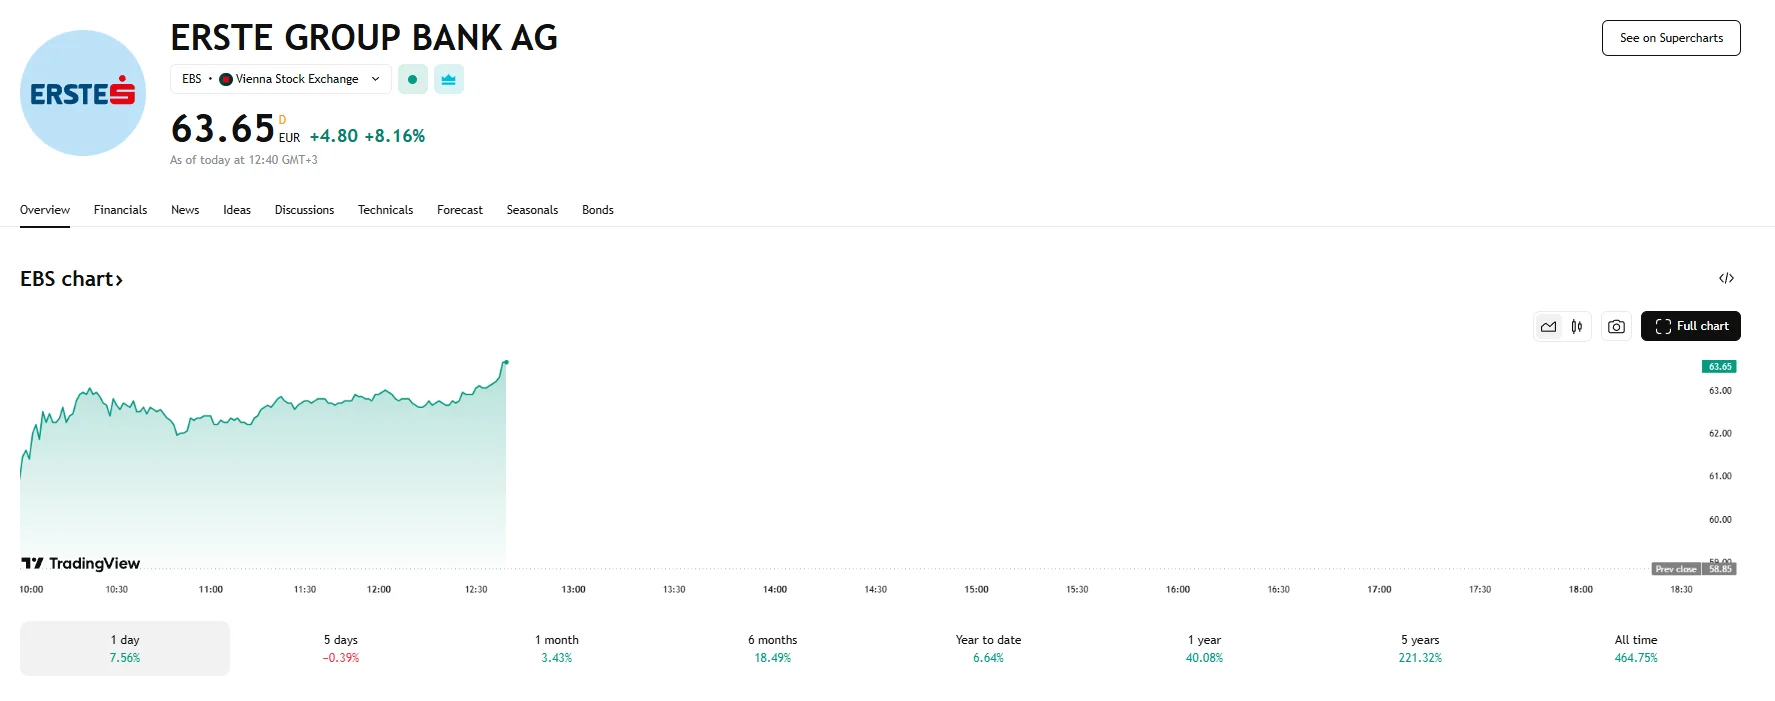Switch to candlestick chart style
Viewport: 1775px width, 701px height.
(1576, 326)
